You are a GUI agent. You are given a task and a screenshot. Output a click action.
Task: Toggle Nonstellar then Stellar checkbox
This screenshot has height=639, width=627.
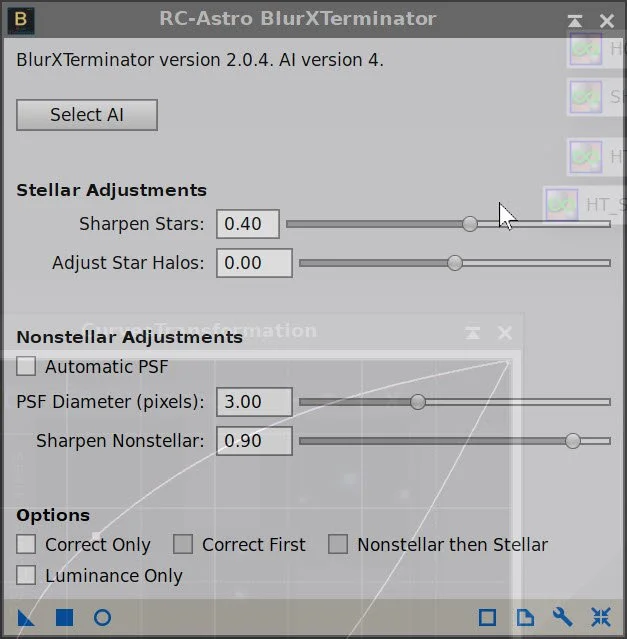[338, 544]
